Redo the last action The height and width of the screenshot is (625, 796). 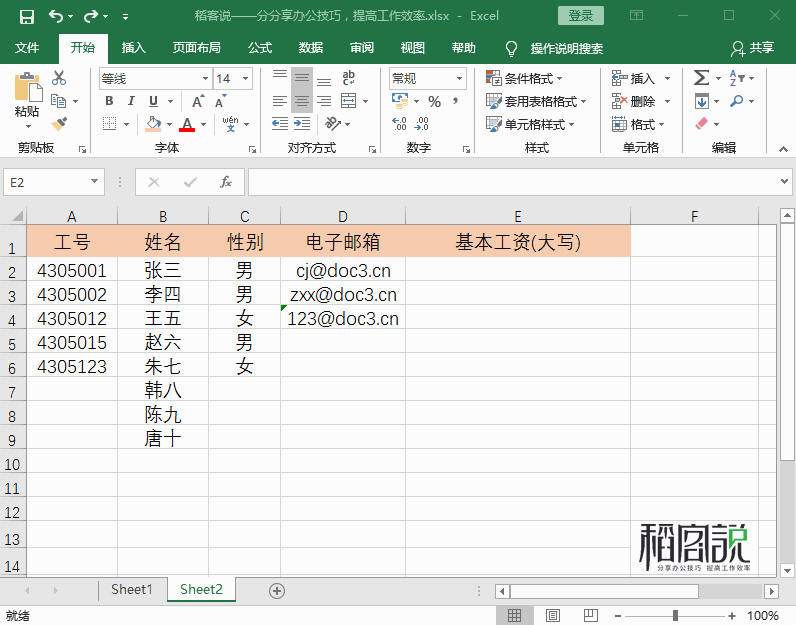(x=91, y=16)
